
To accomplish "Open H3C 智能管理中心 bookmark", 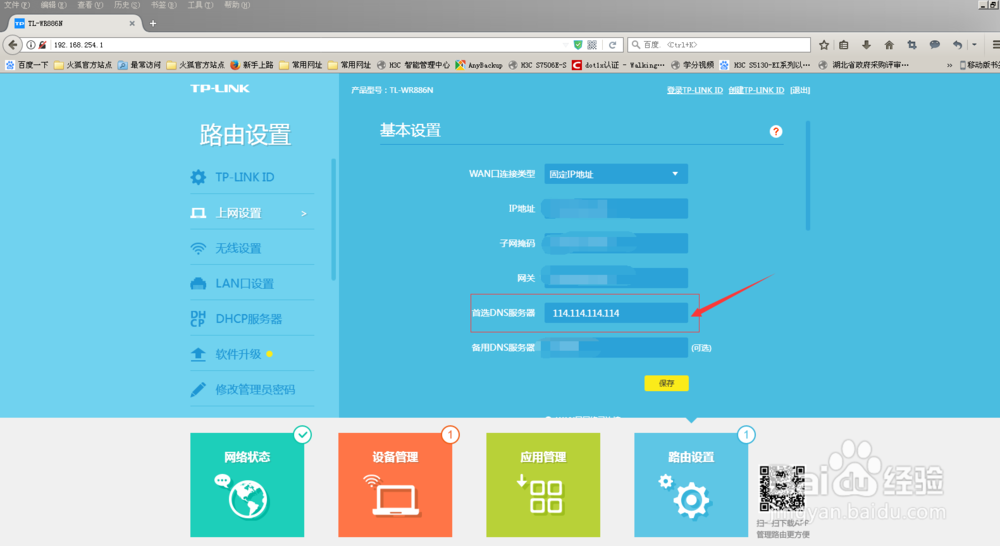I will point(413,65).
